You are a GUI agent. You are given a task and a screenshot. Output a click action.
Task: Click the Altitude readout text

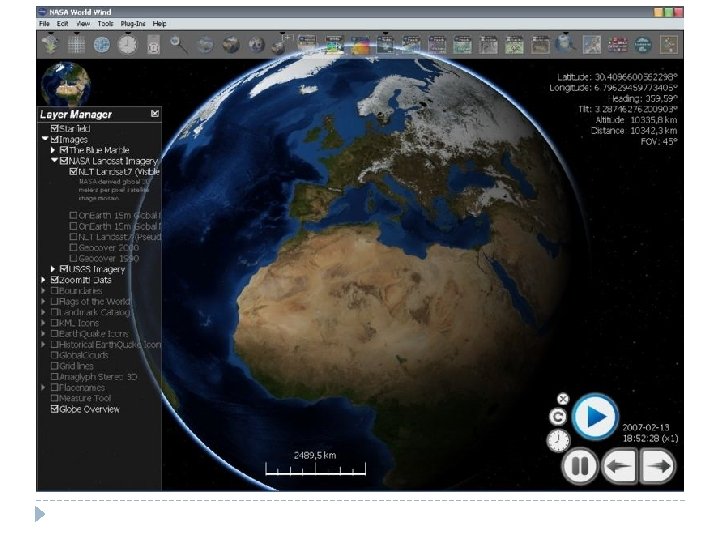636,120
